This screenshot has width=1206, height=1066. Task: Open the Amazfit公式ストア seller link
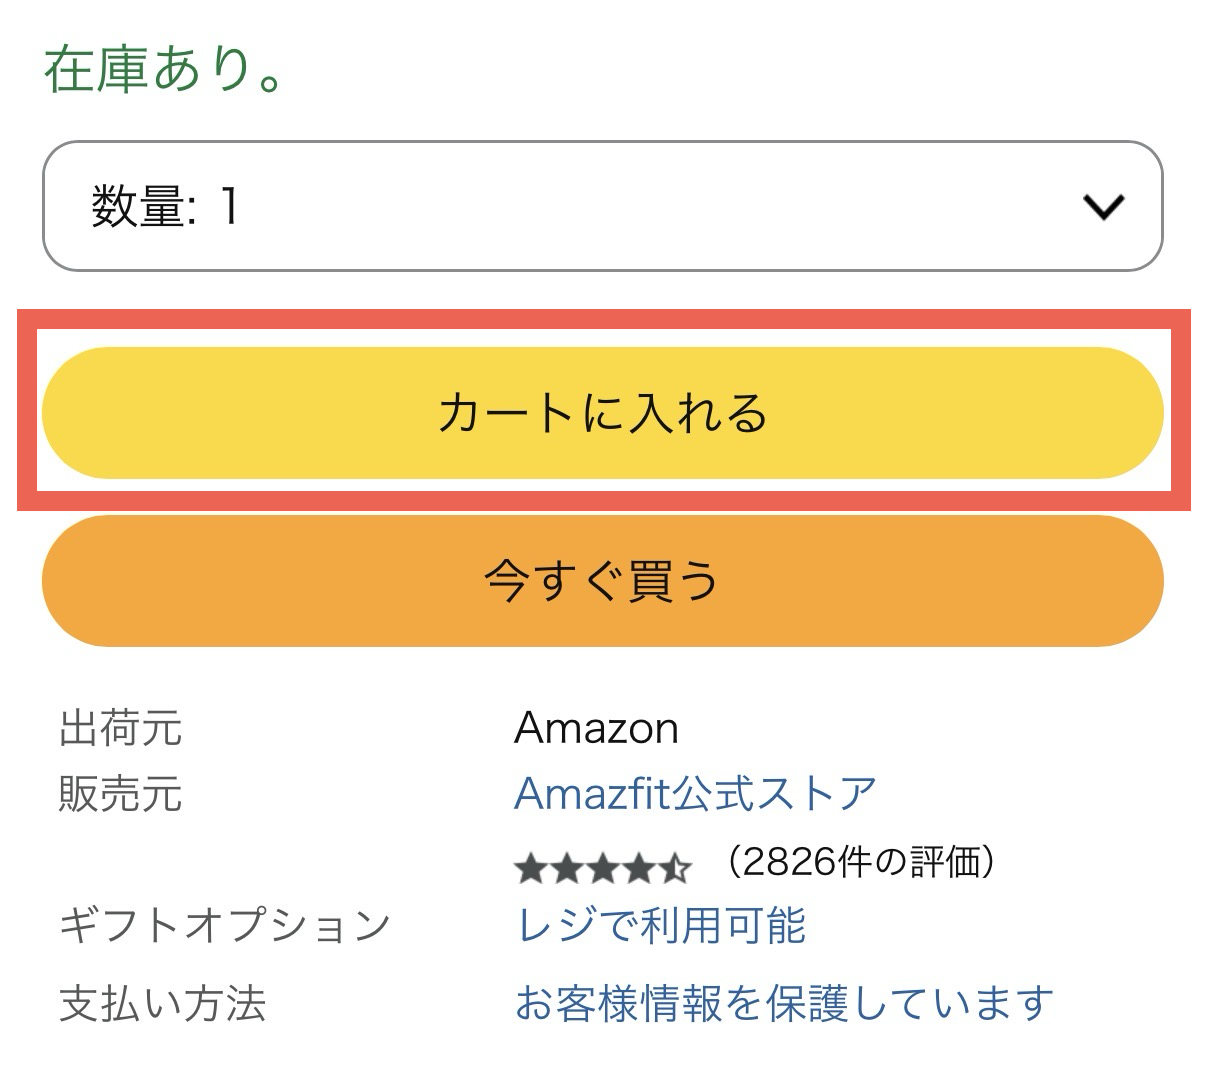click(x=695, y=794)
